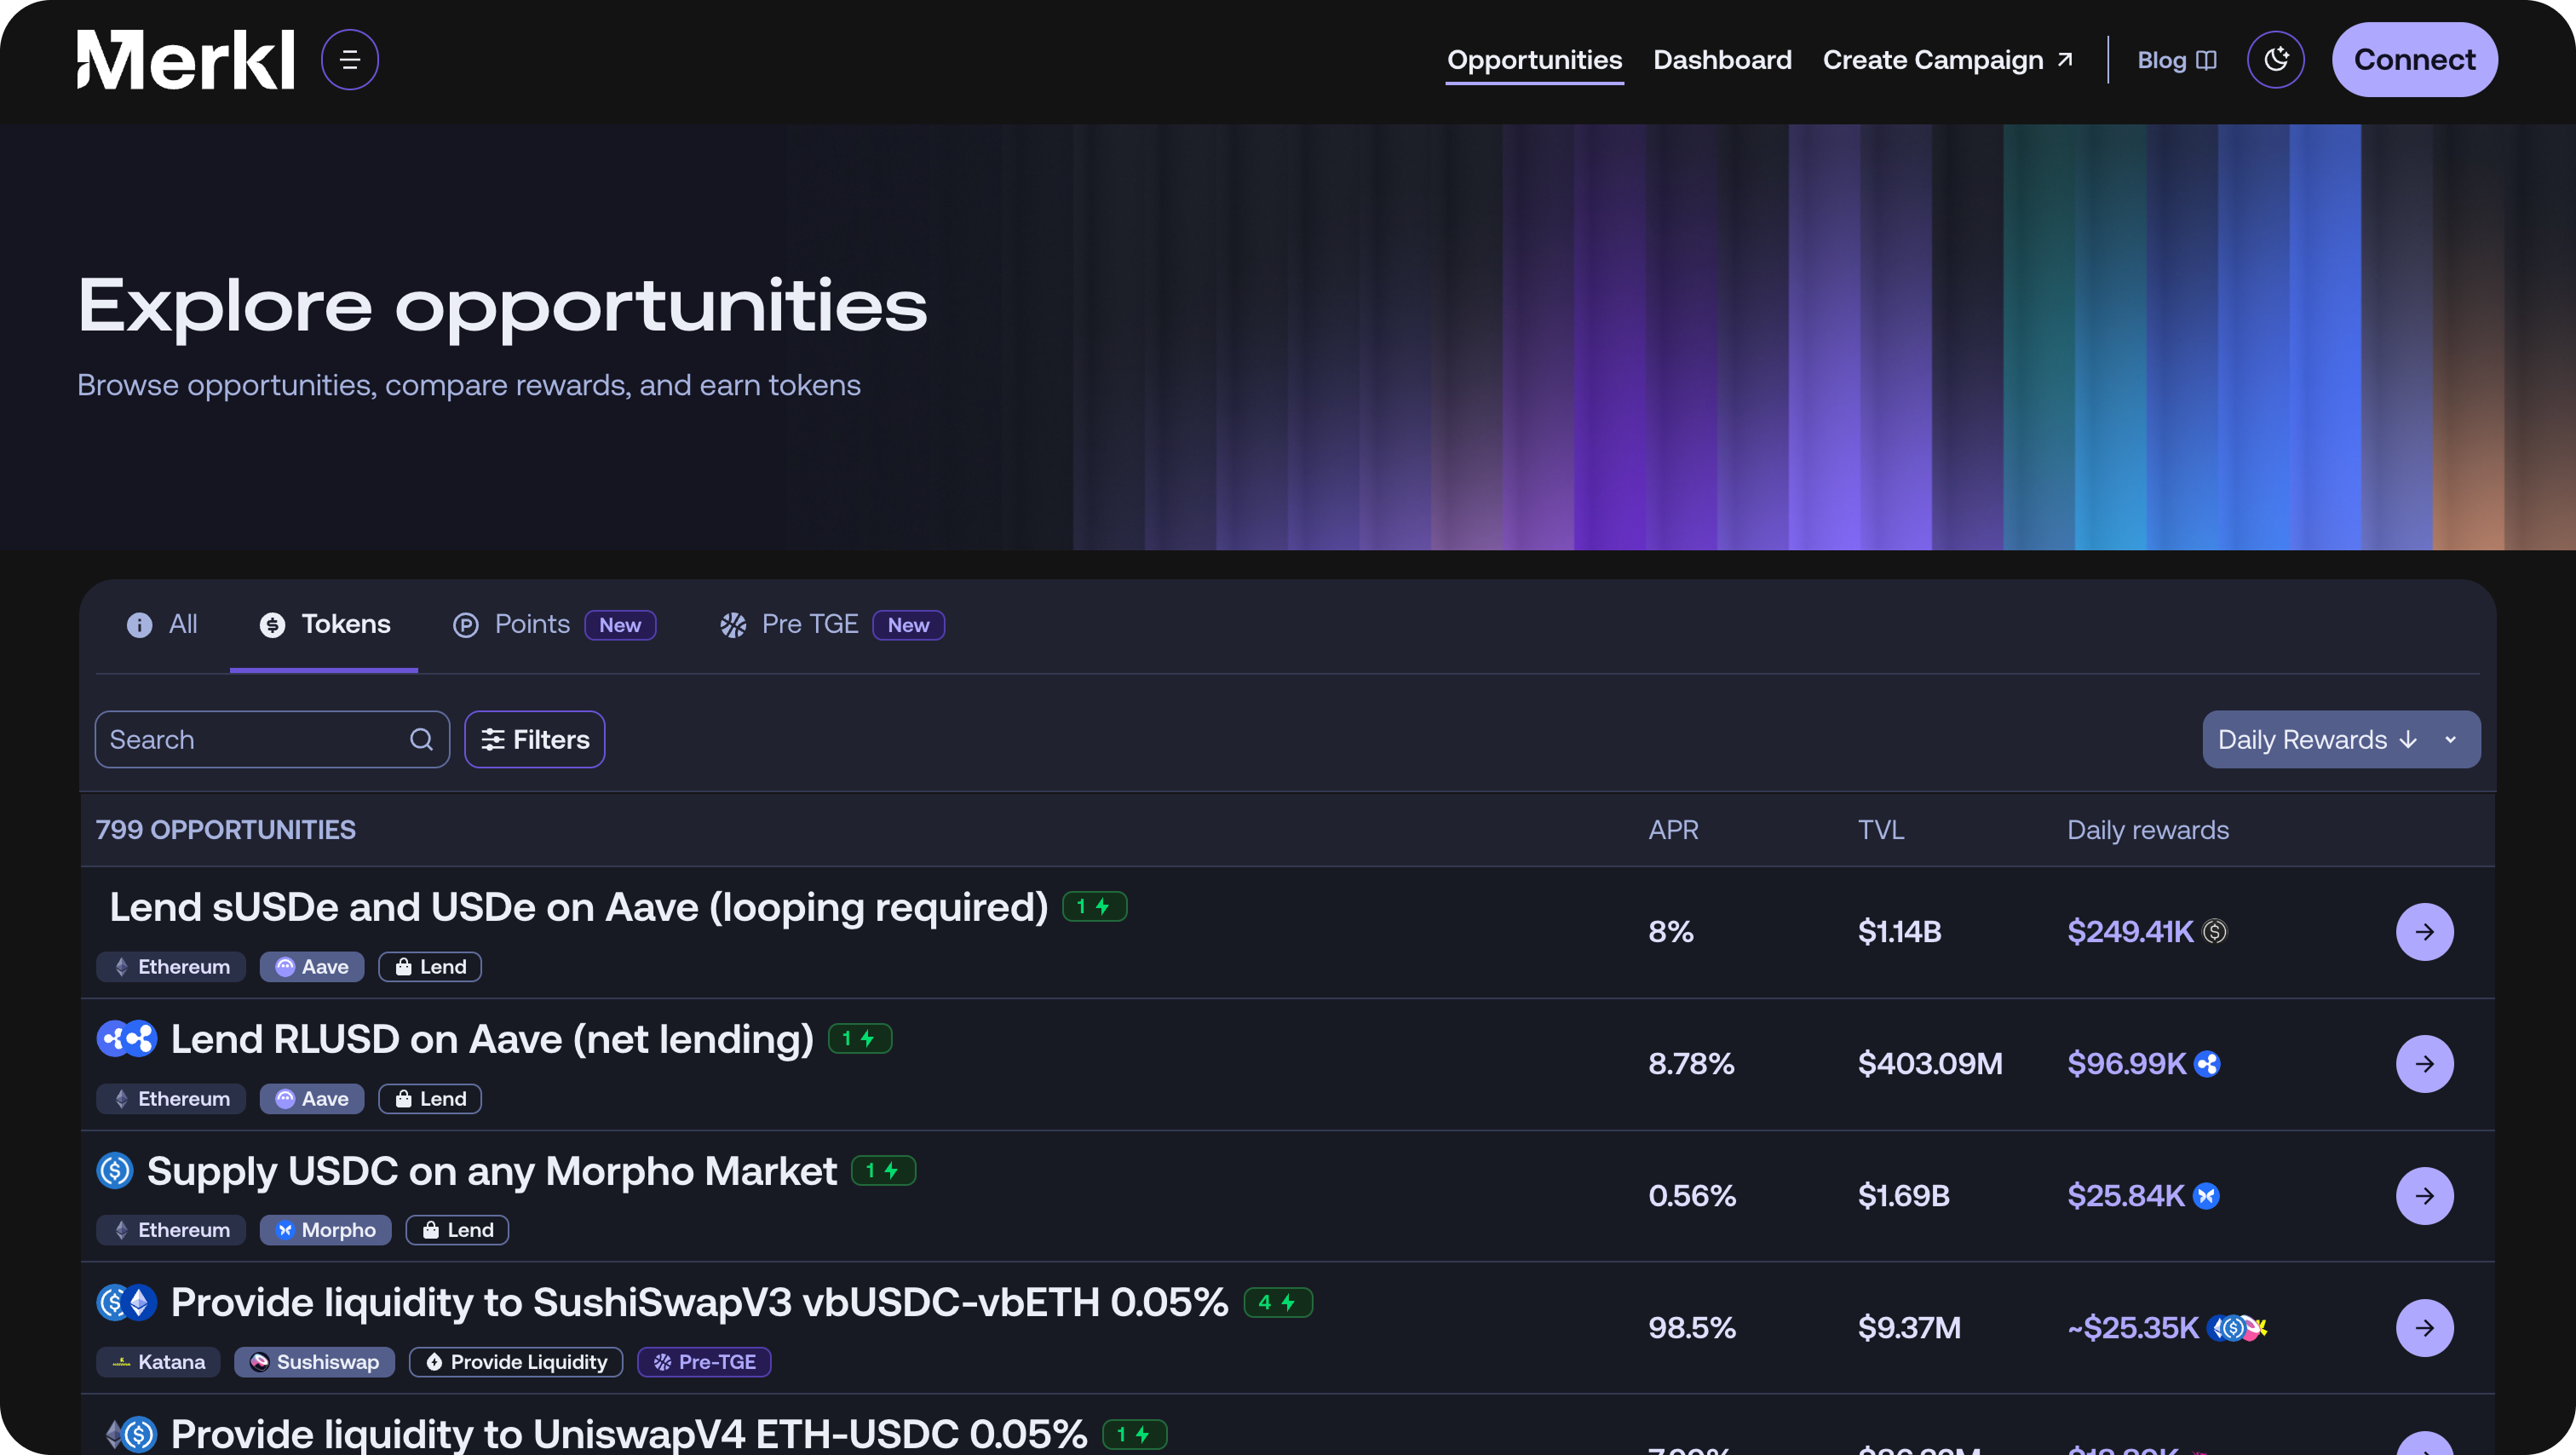
Task: Click the 8% APR value
Action: click(x=1671, y=932)
